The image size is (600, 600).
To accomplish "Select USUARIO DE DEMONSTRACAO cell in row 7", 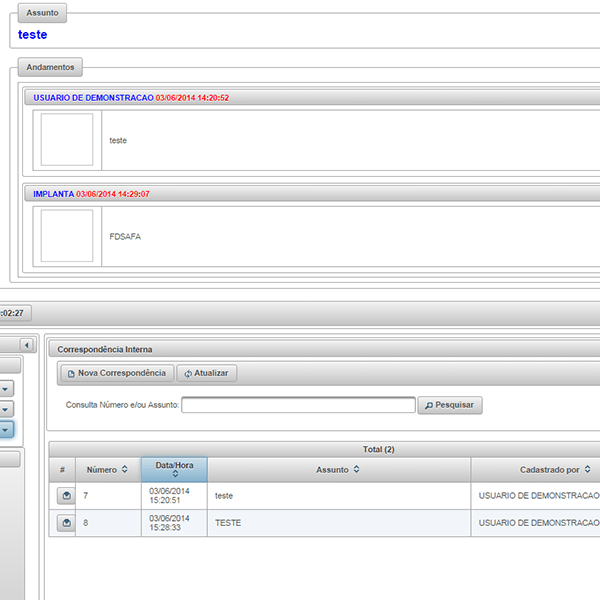I will click(536, 496).
